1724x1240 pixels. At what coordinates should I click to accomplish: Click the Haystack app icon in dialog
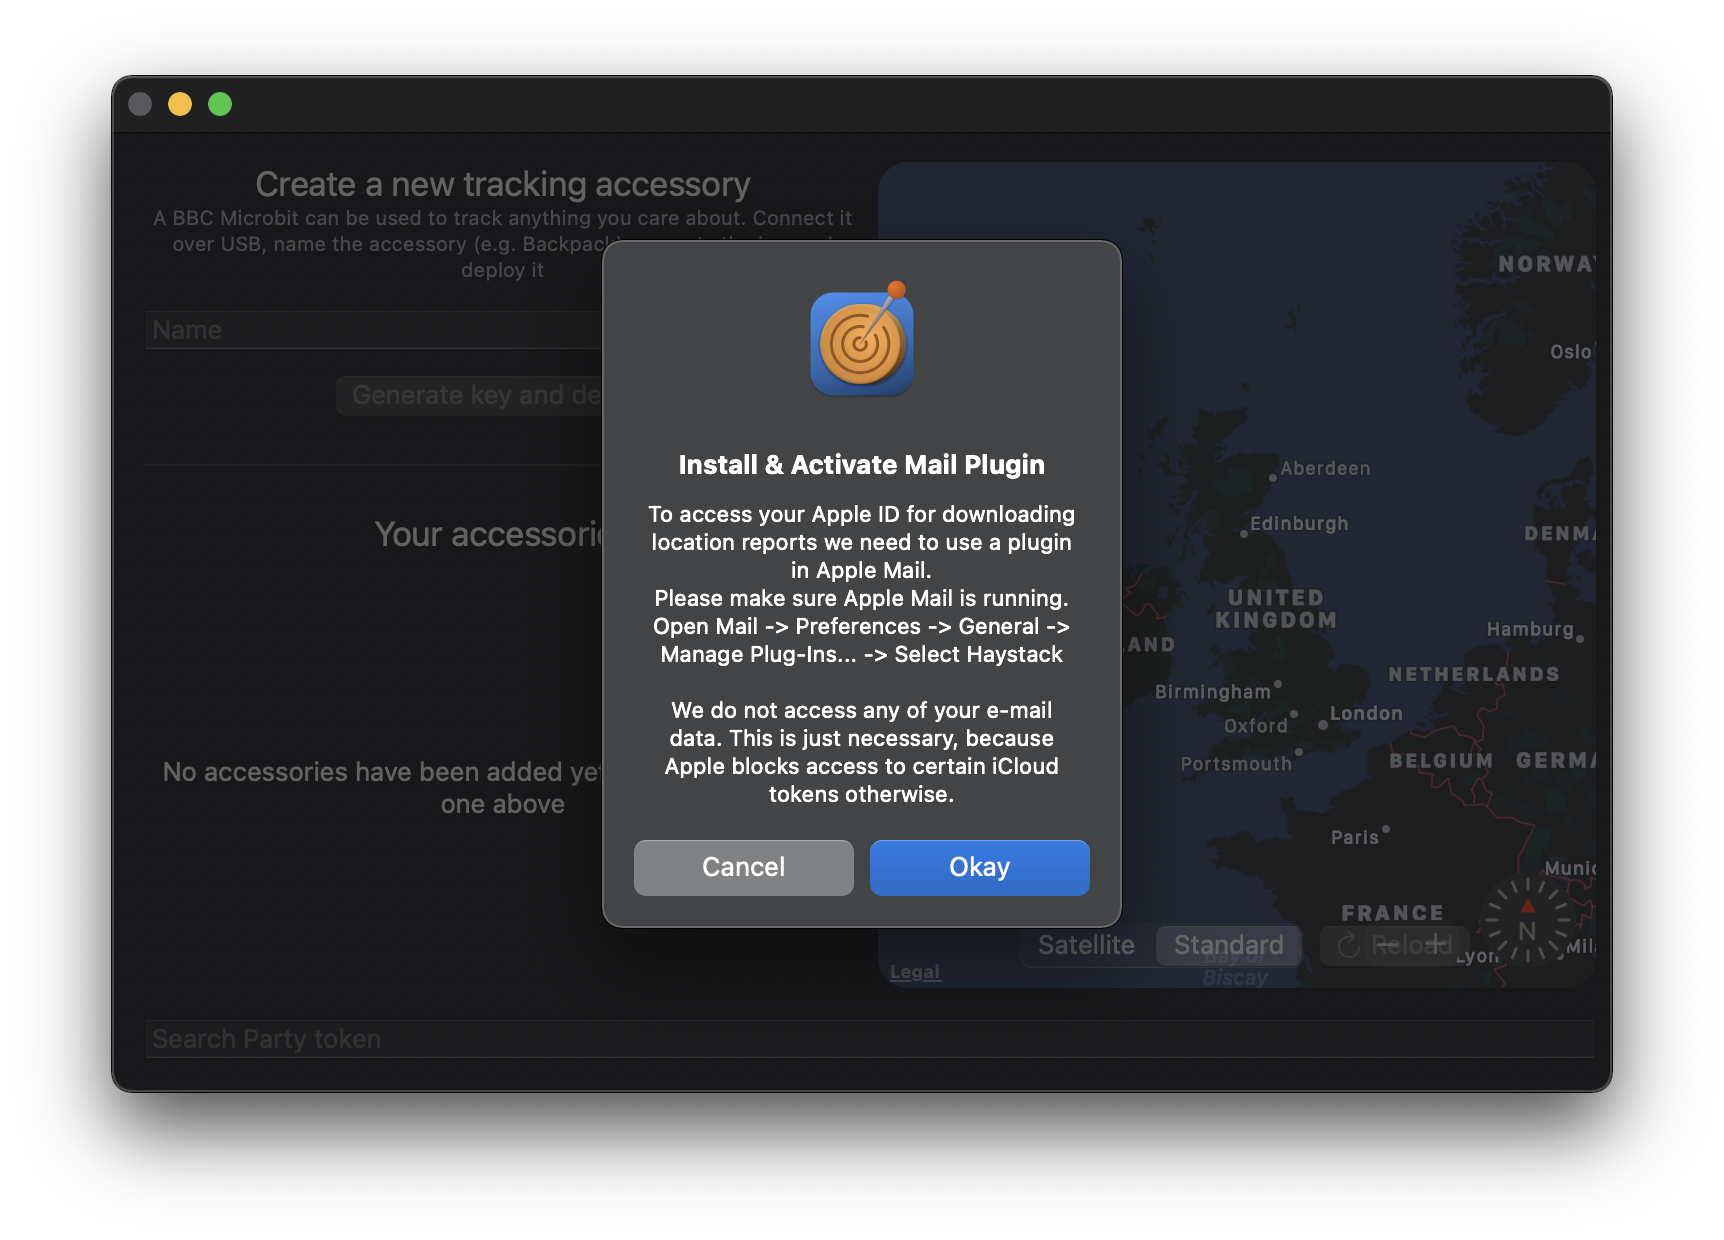(861, 339)
